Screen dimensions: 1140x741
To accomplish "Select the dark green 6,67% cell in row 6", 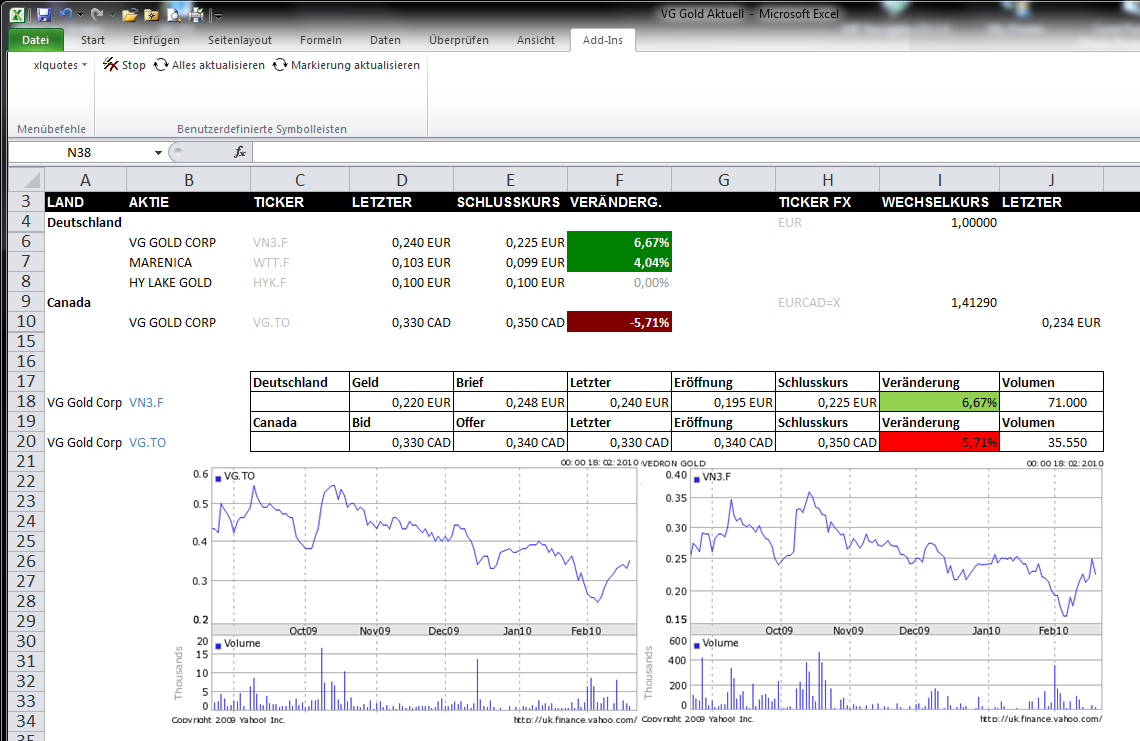I will point(619,242).
